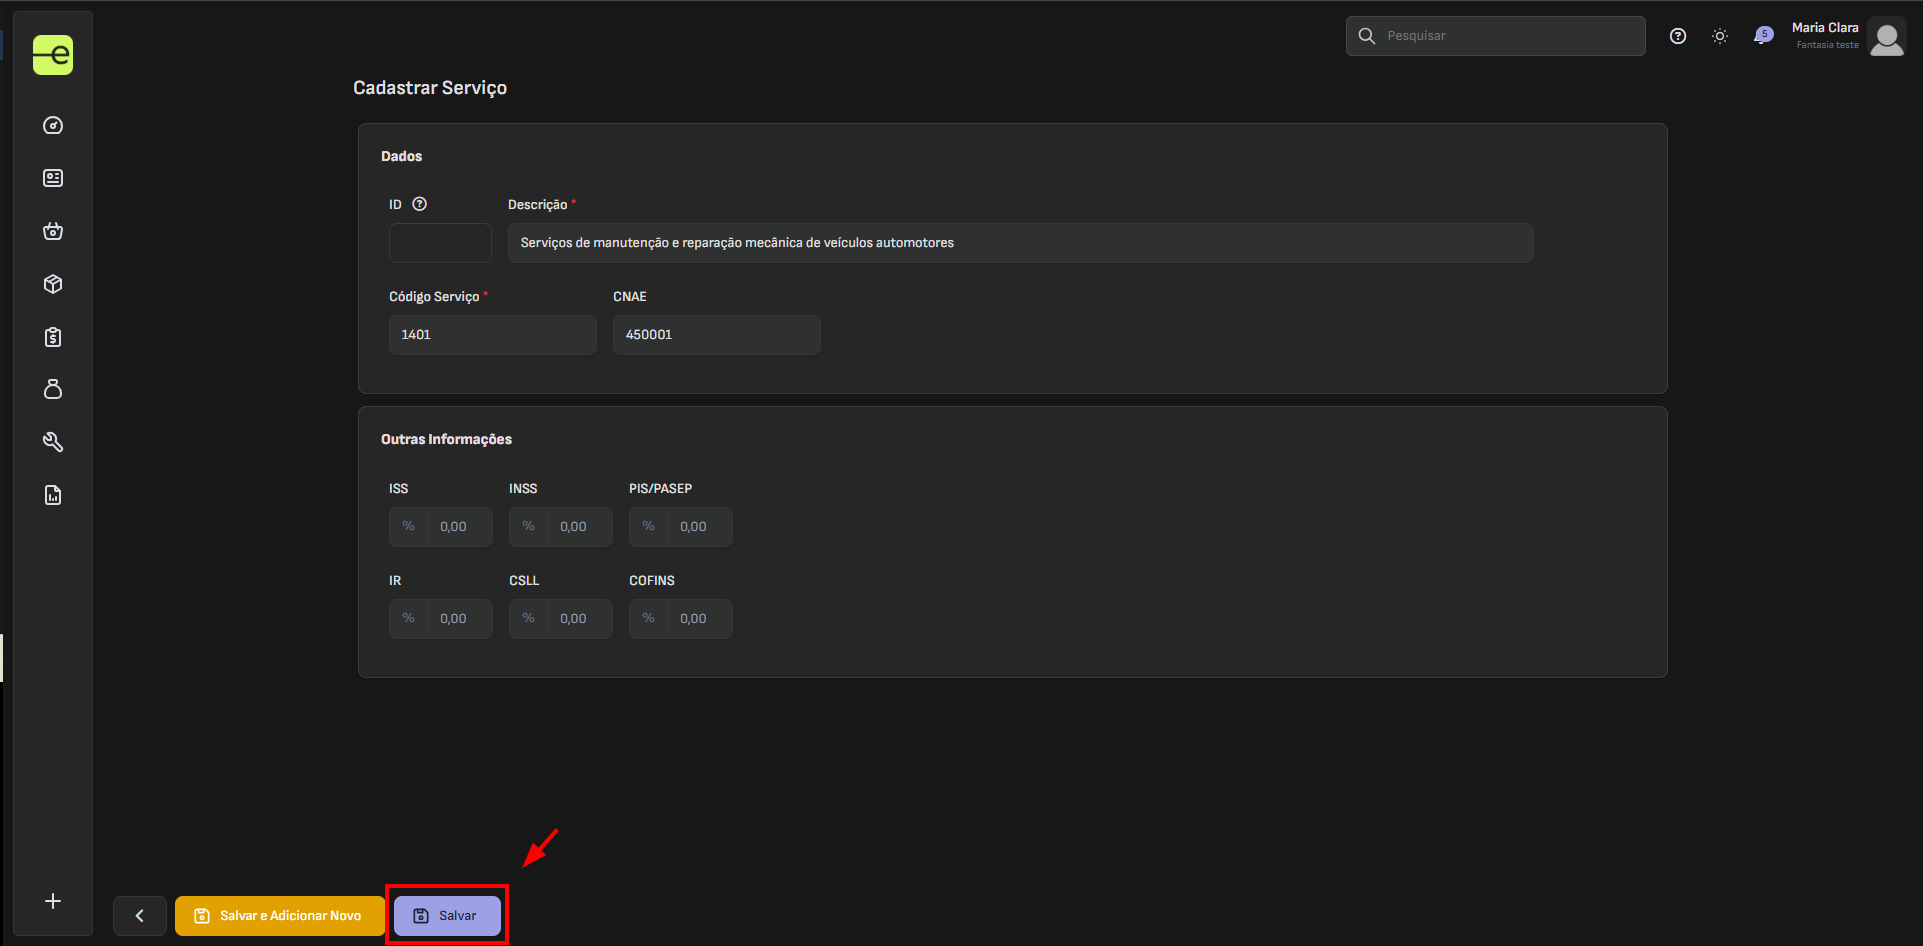
Task: Open the reports document icon in sidebar
Action: click(x=53, y=495)
